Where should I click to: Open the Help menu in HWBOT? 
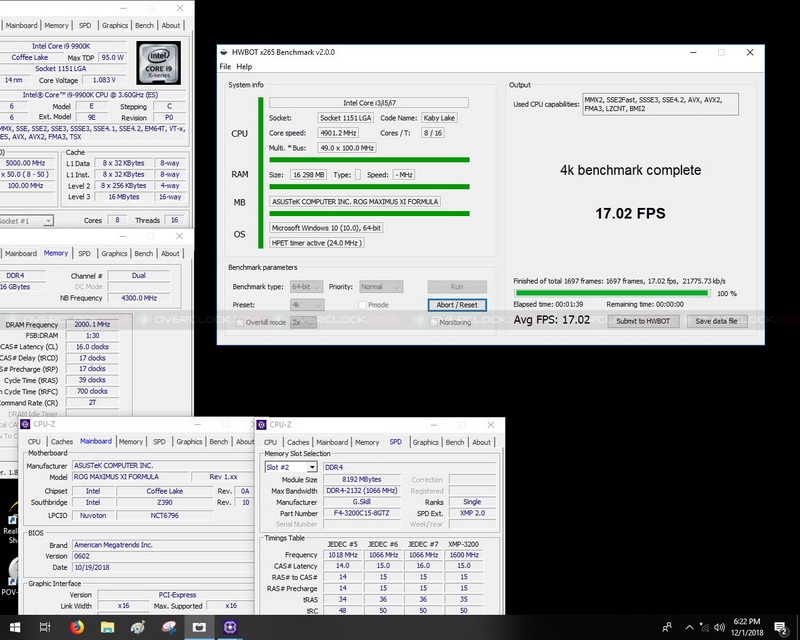244,66
